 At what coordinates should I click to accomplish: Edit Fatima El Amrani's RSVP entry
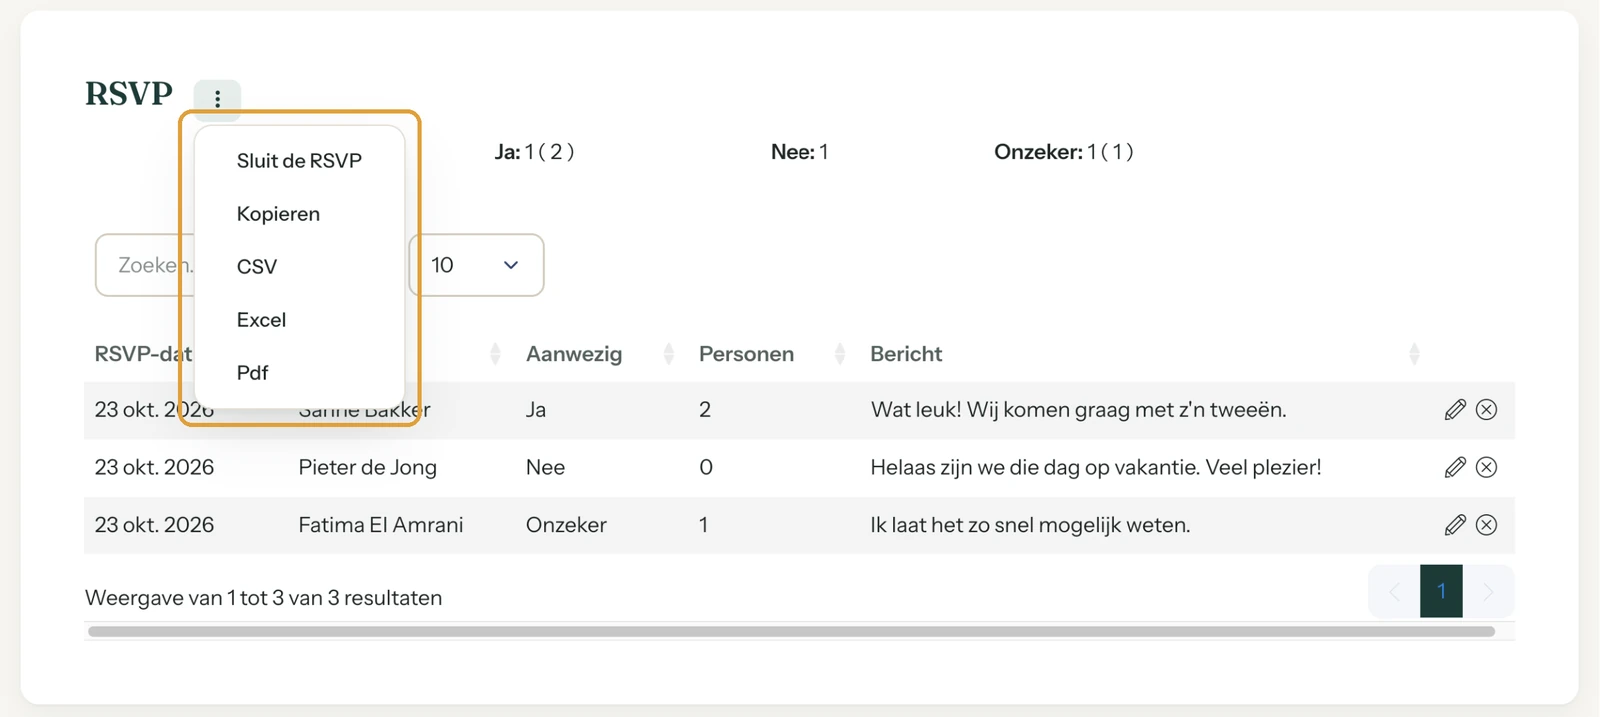[x=1455, y=525]
